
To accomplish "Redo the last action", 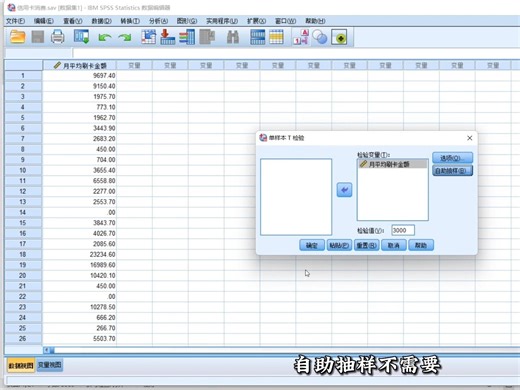I will point(125,37).
